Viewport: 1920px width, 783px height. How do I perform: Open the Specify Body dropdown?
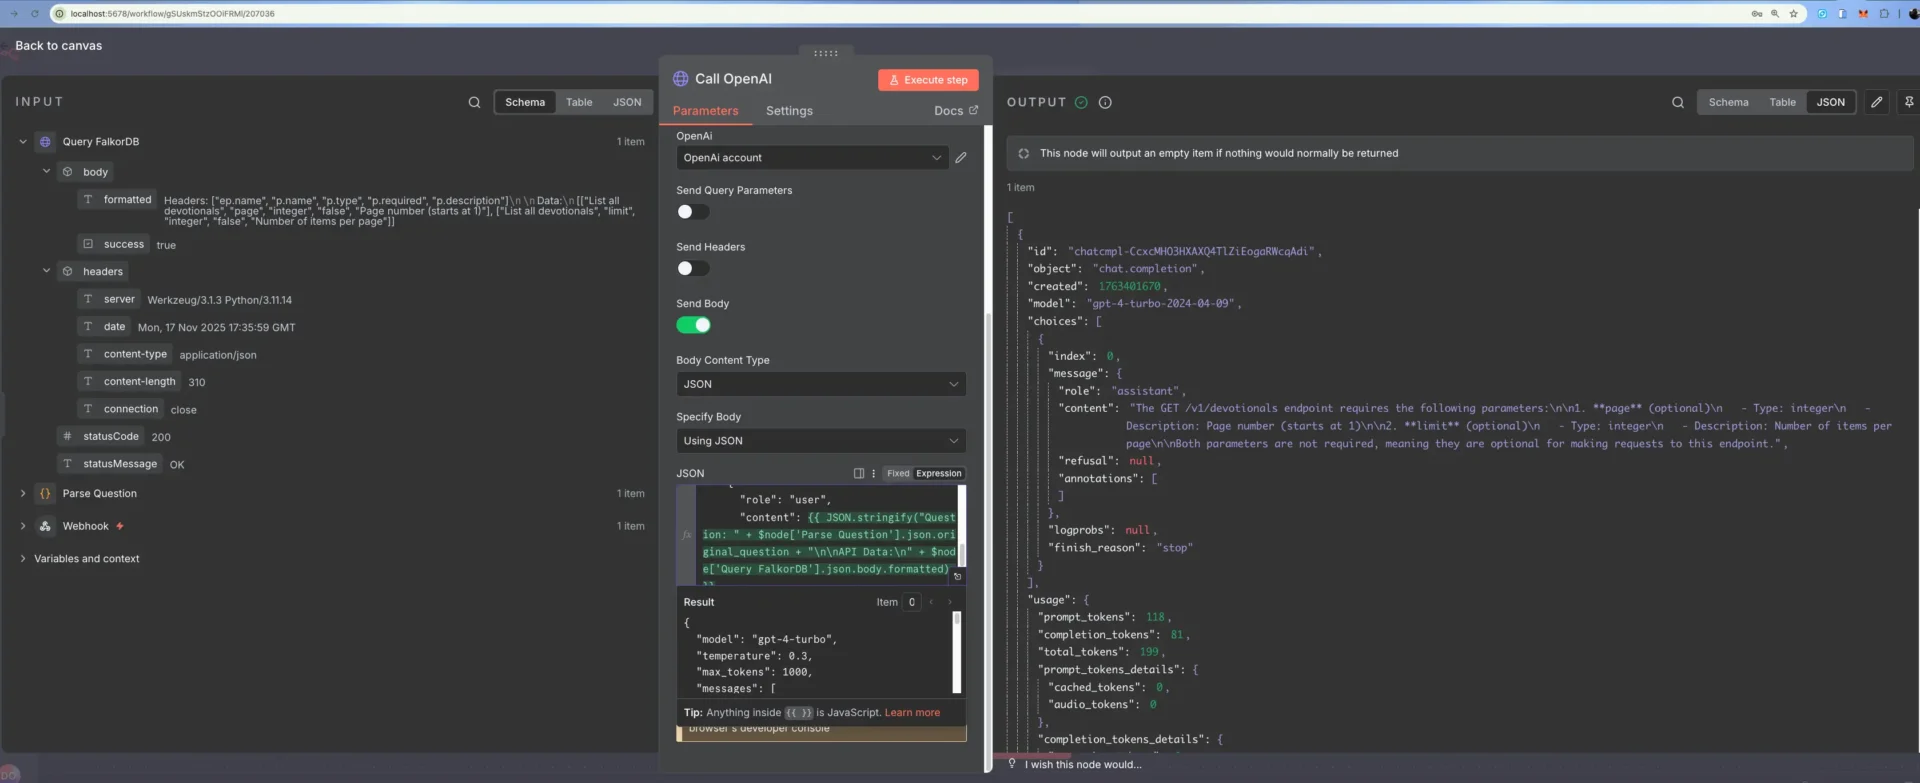tap(821, 441)
